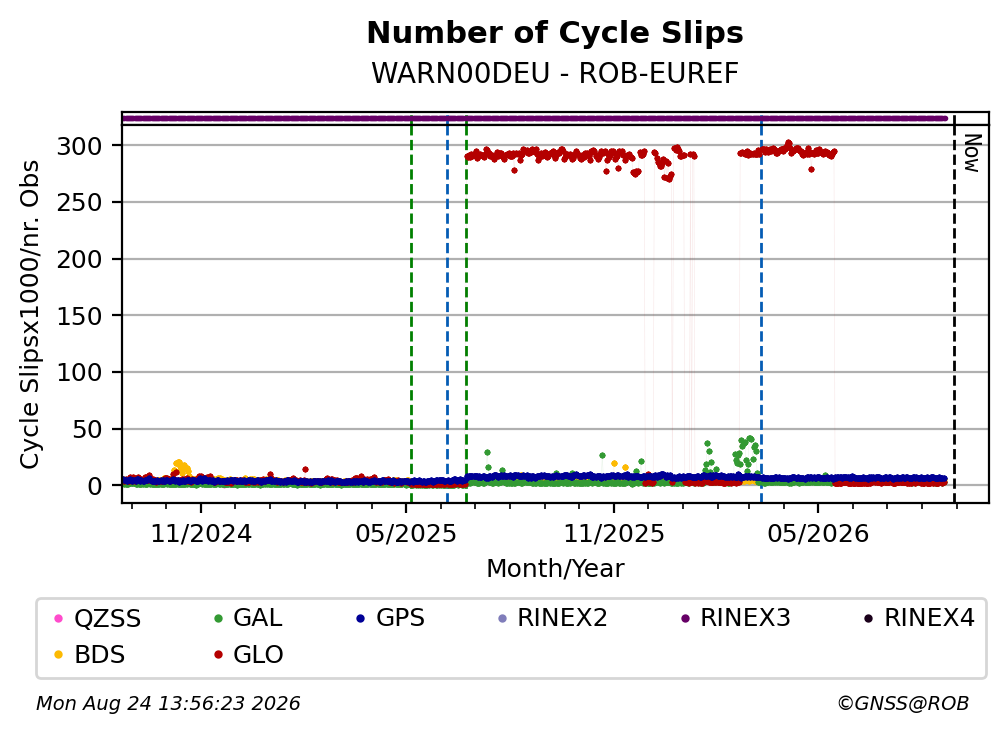Click the RINEX4 legend marker
This screenshot has height=734, width=1008.
[x=868, y=618]
